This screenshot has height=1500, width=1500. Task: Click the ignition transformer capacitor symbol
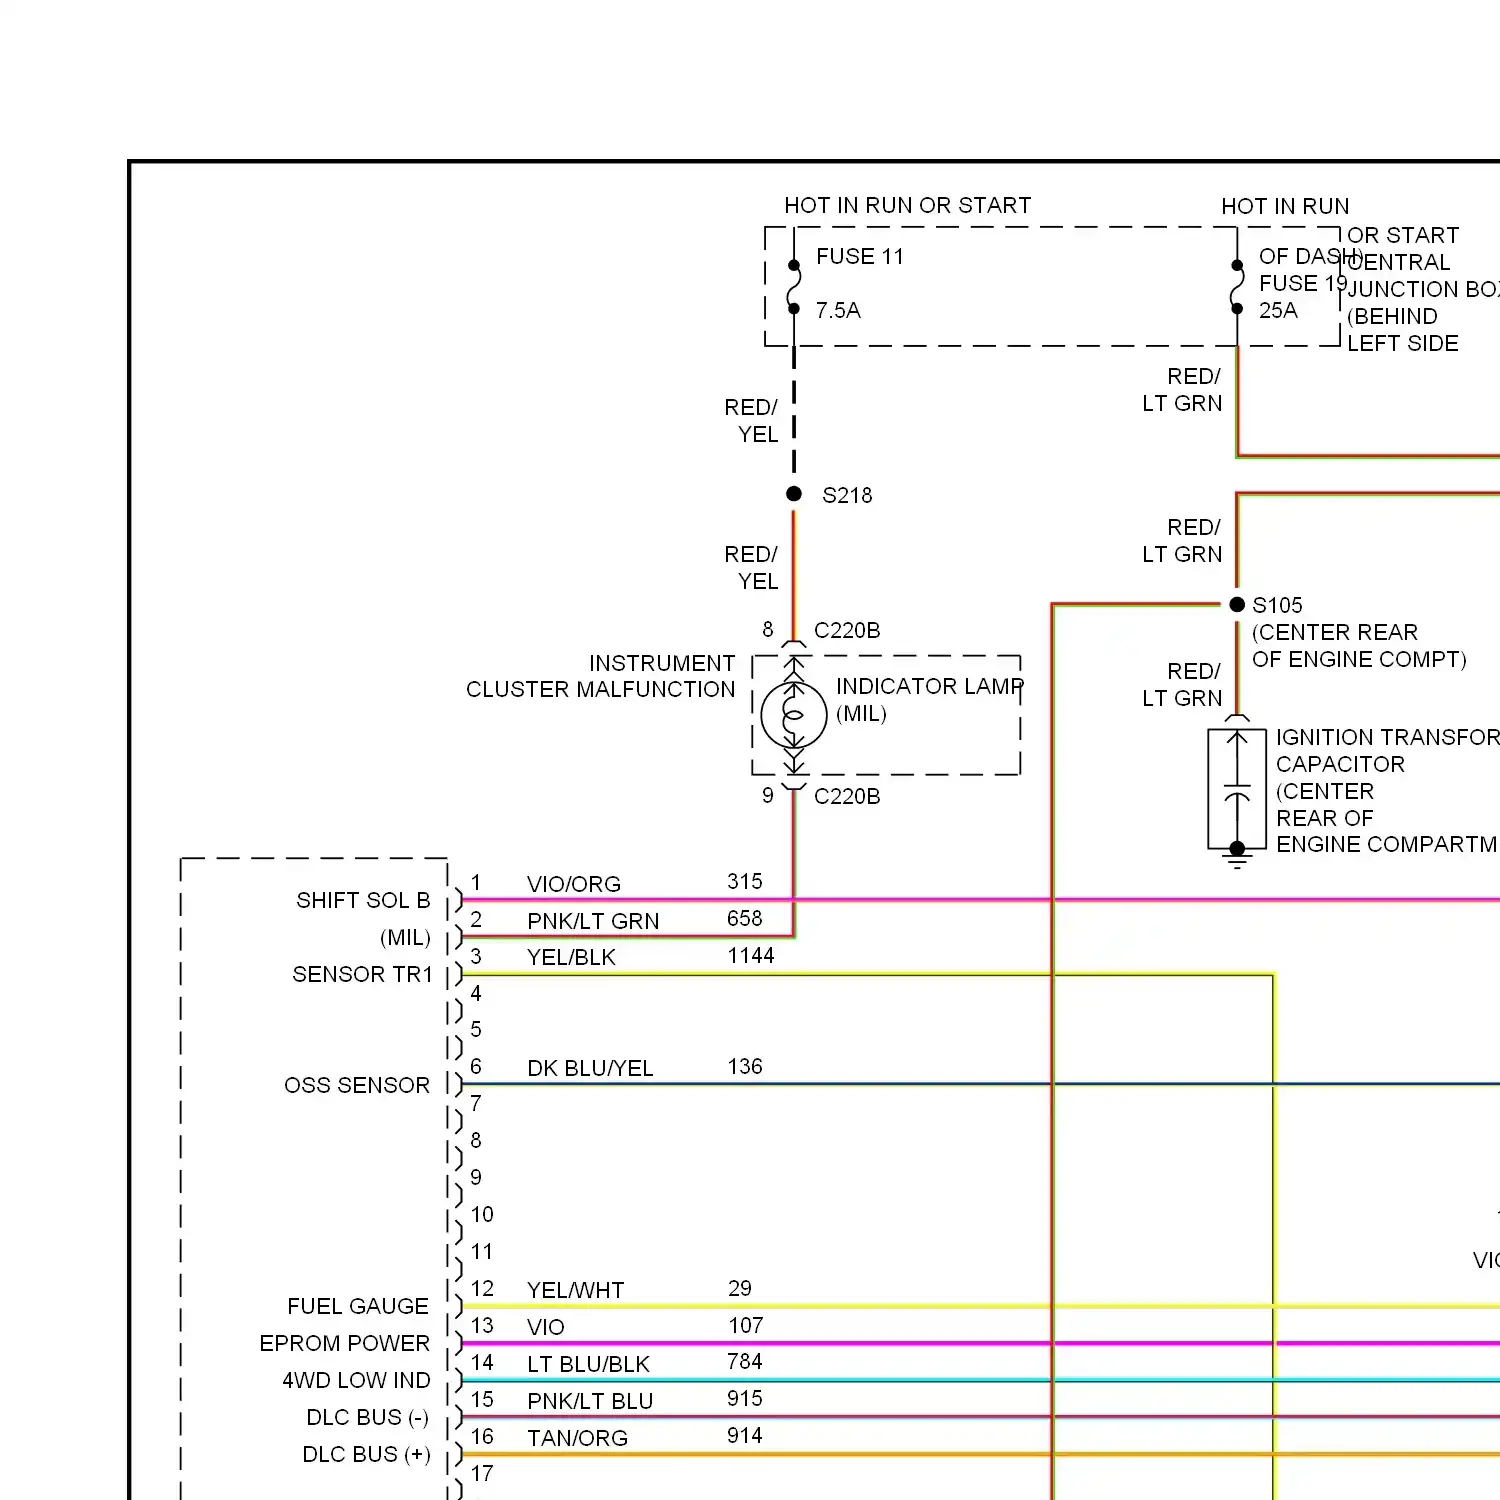(x=1237, y=790)
